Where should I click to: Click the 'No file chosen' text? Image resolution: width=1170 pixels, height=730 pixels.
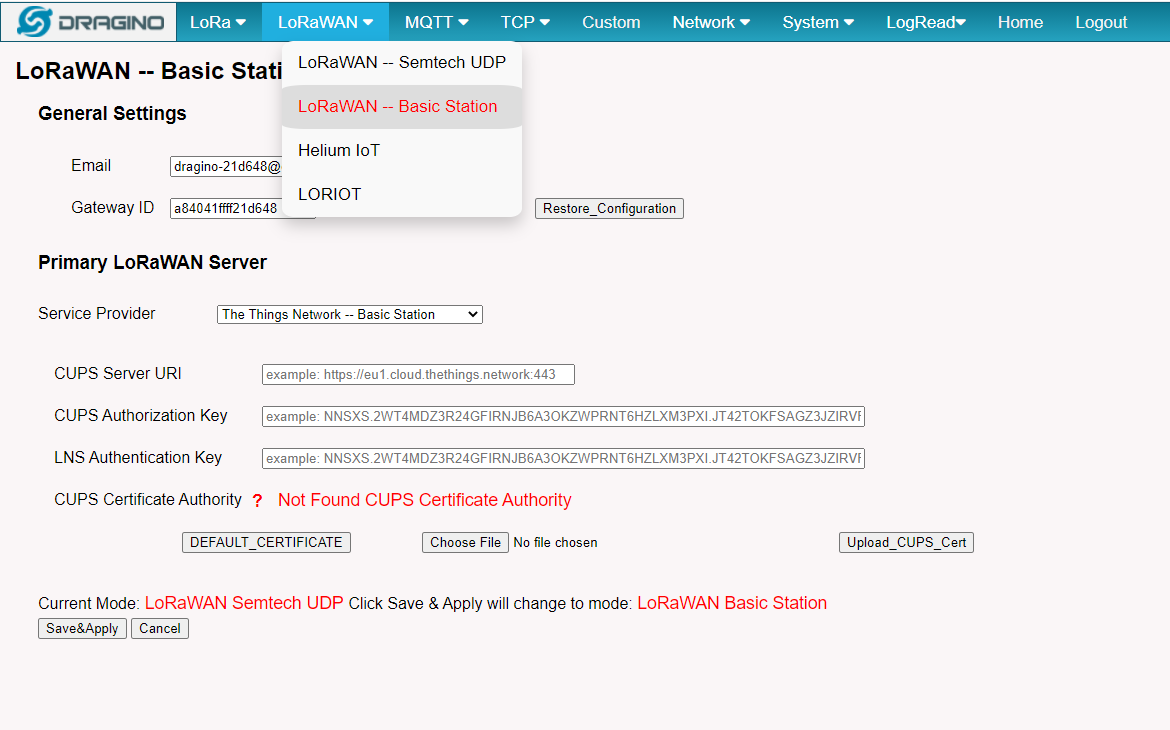[x=555, y=543]
